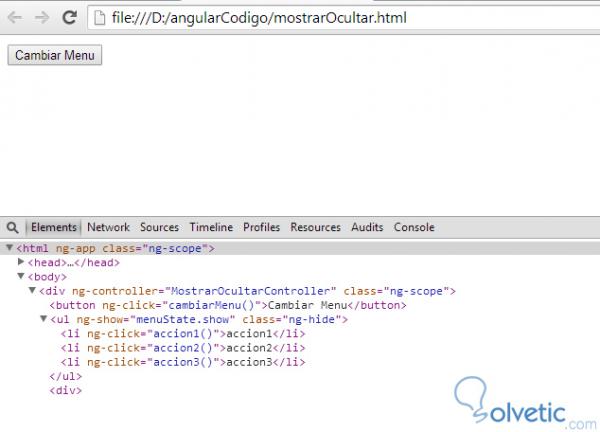Collapse the ng-controller div node triangle
This screenshot has height=432, width=600.
point(33,290)
